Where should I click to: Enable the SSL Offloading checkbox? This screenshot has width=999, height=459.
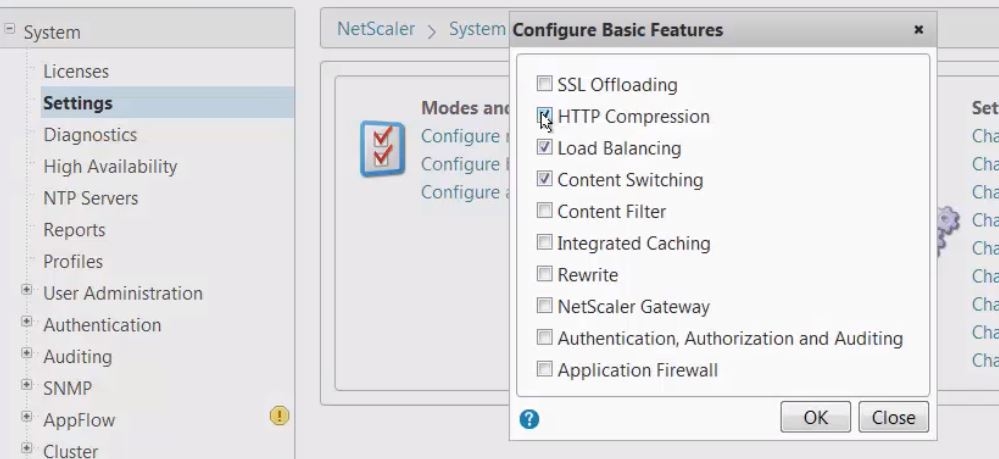pos(544,84)
